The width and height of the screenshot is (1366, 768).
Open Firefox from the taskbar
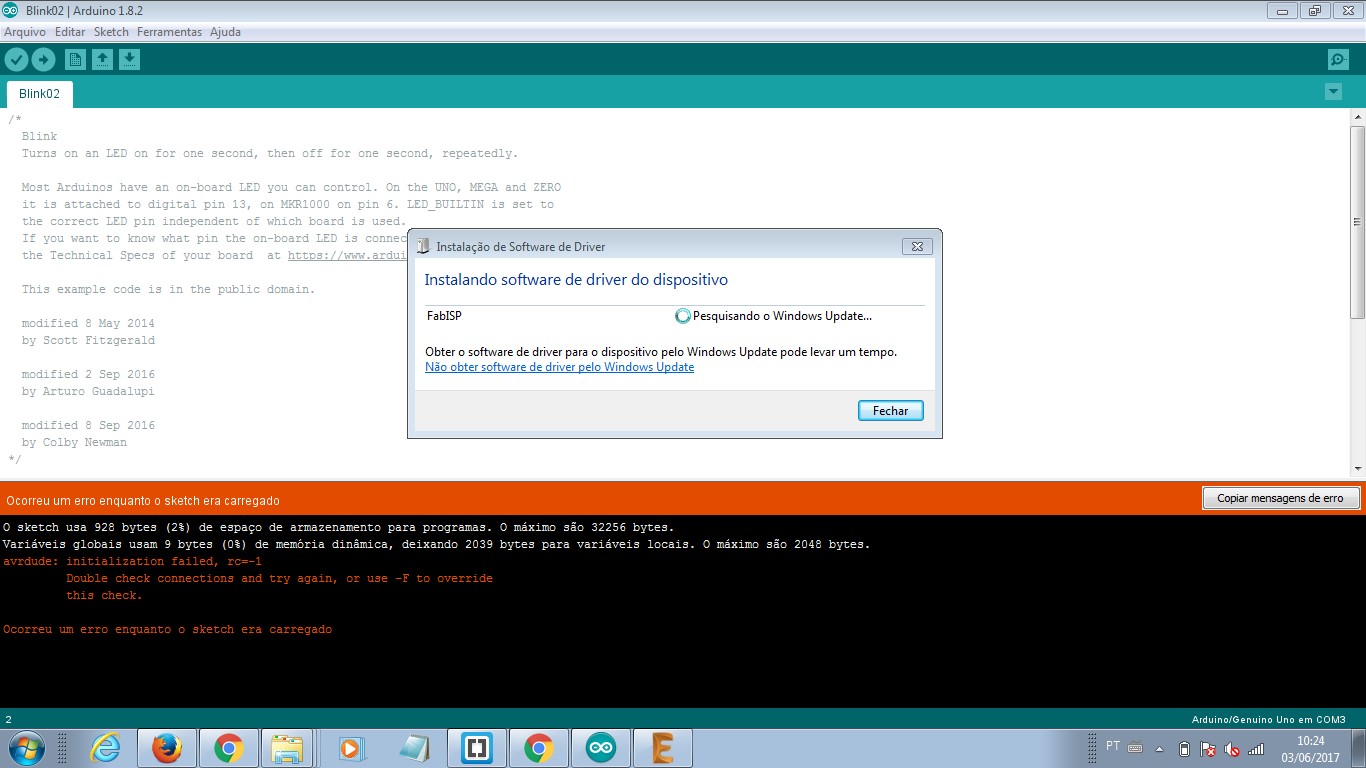pos(167,748)
